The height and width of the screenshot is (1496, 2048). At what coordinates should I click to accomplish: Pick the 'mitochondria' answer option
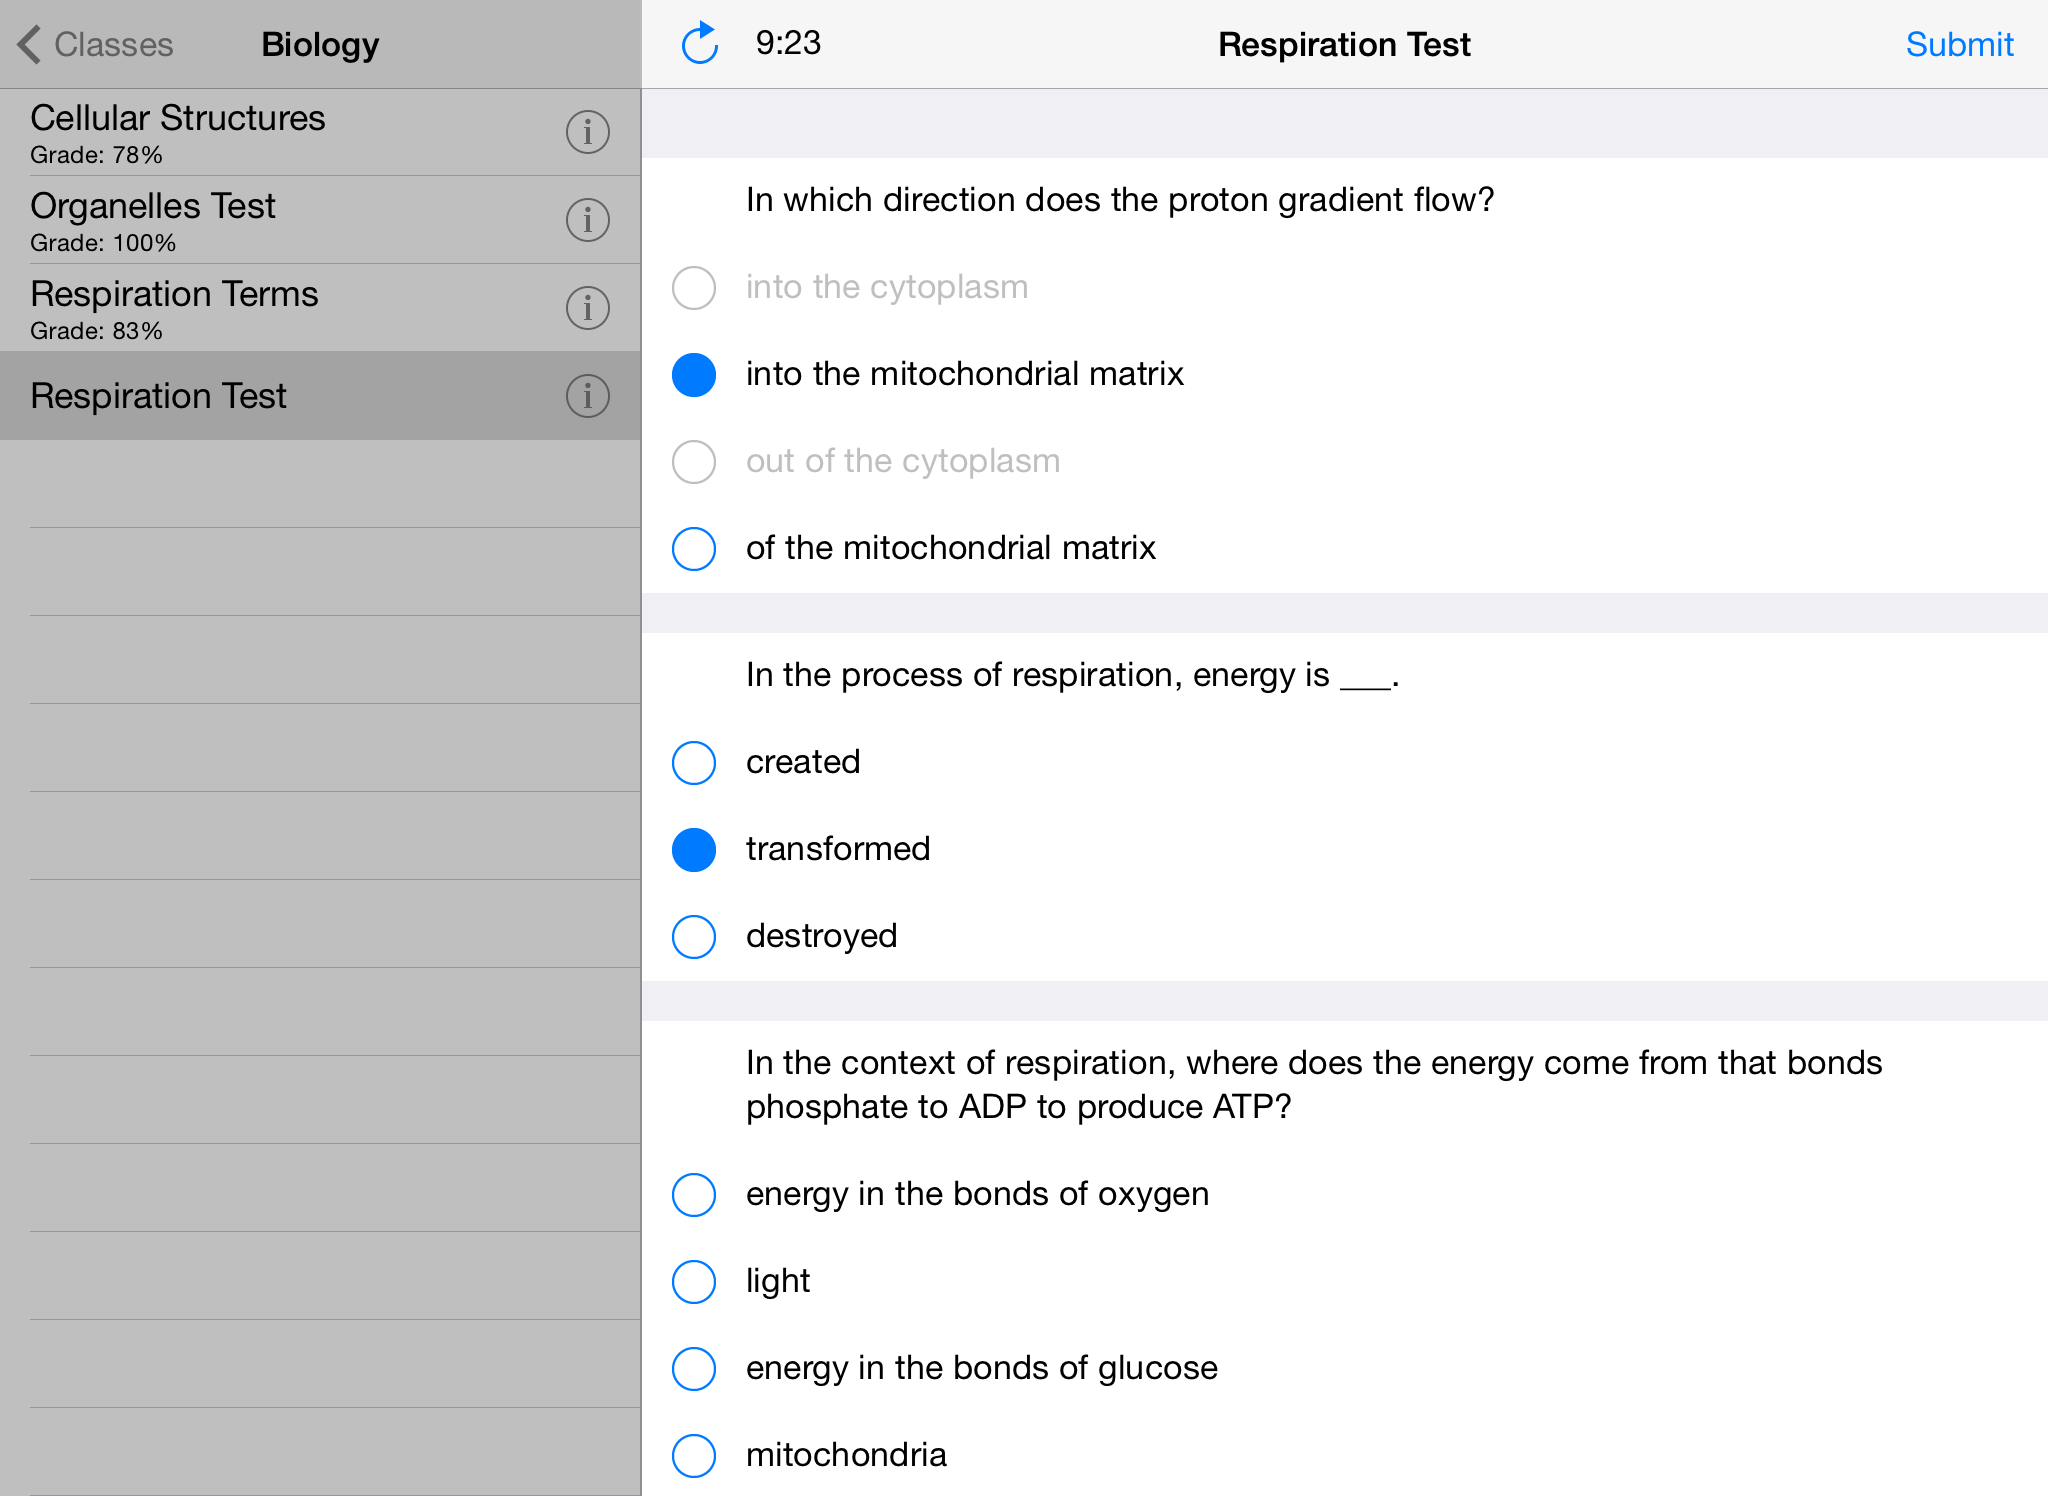click(x=694, y=1455)
